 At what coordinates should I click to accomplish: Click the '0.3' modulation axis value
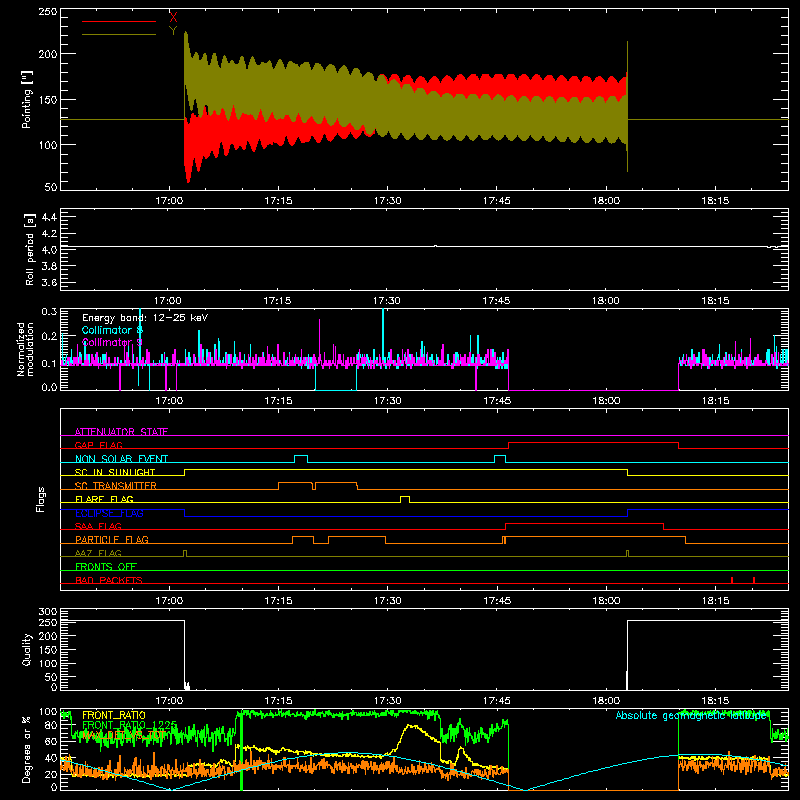point(49,312)
